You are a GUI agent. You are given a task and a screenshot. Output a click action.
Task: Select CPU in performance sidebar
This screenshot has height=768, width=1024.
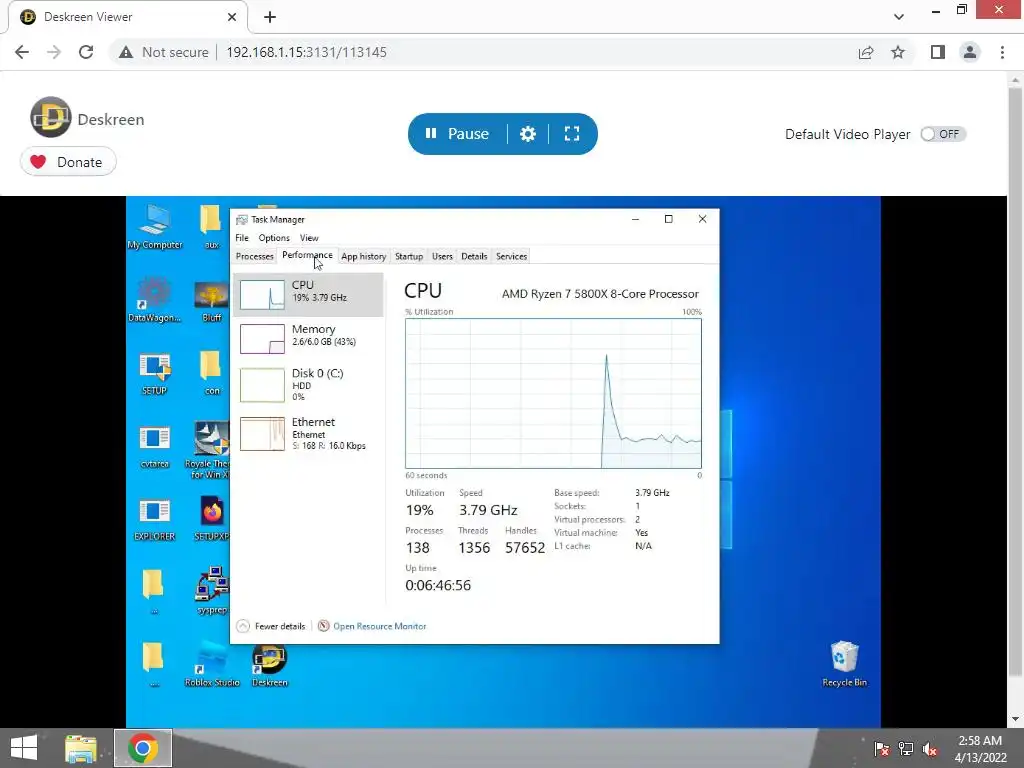pos(308,295)
